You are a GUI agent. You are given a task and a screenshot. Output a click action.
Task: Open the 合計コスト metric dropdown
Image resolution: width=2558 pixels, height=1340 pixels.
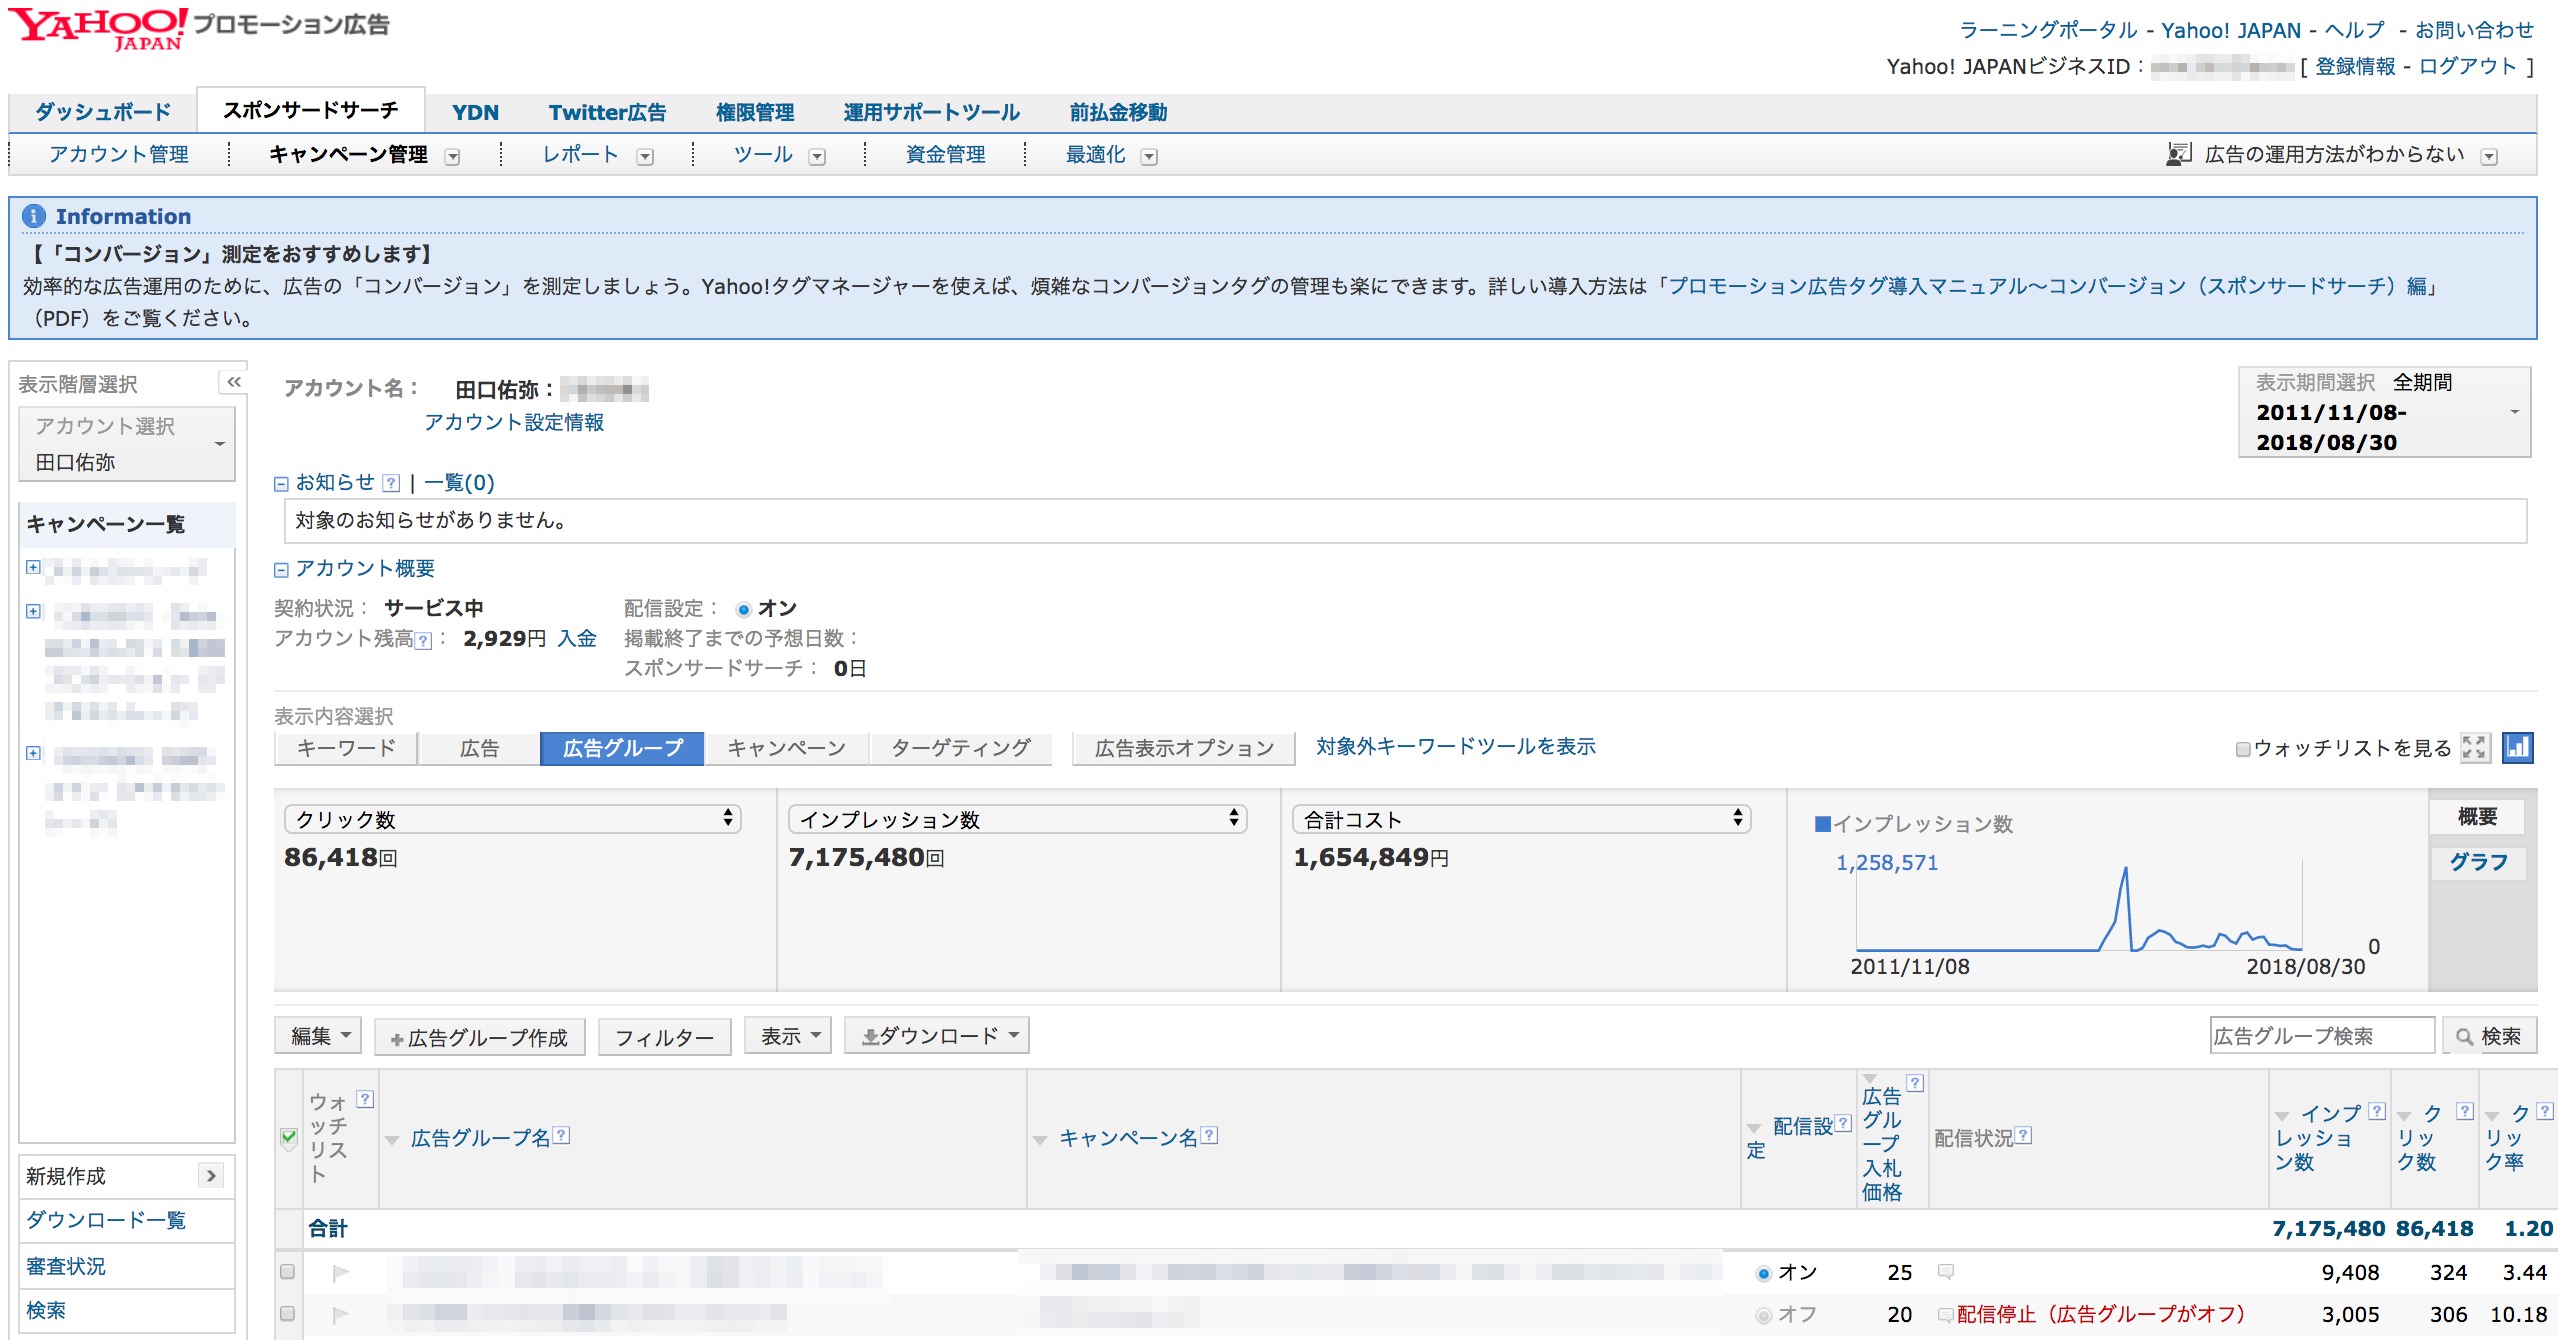(x=1521, y=819)
